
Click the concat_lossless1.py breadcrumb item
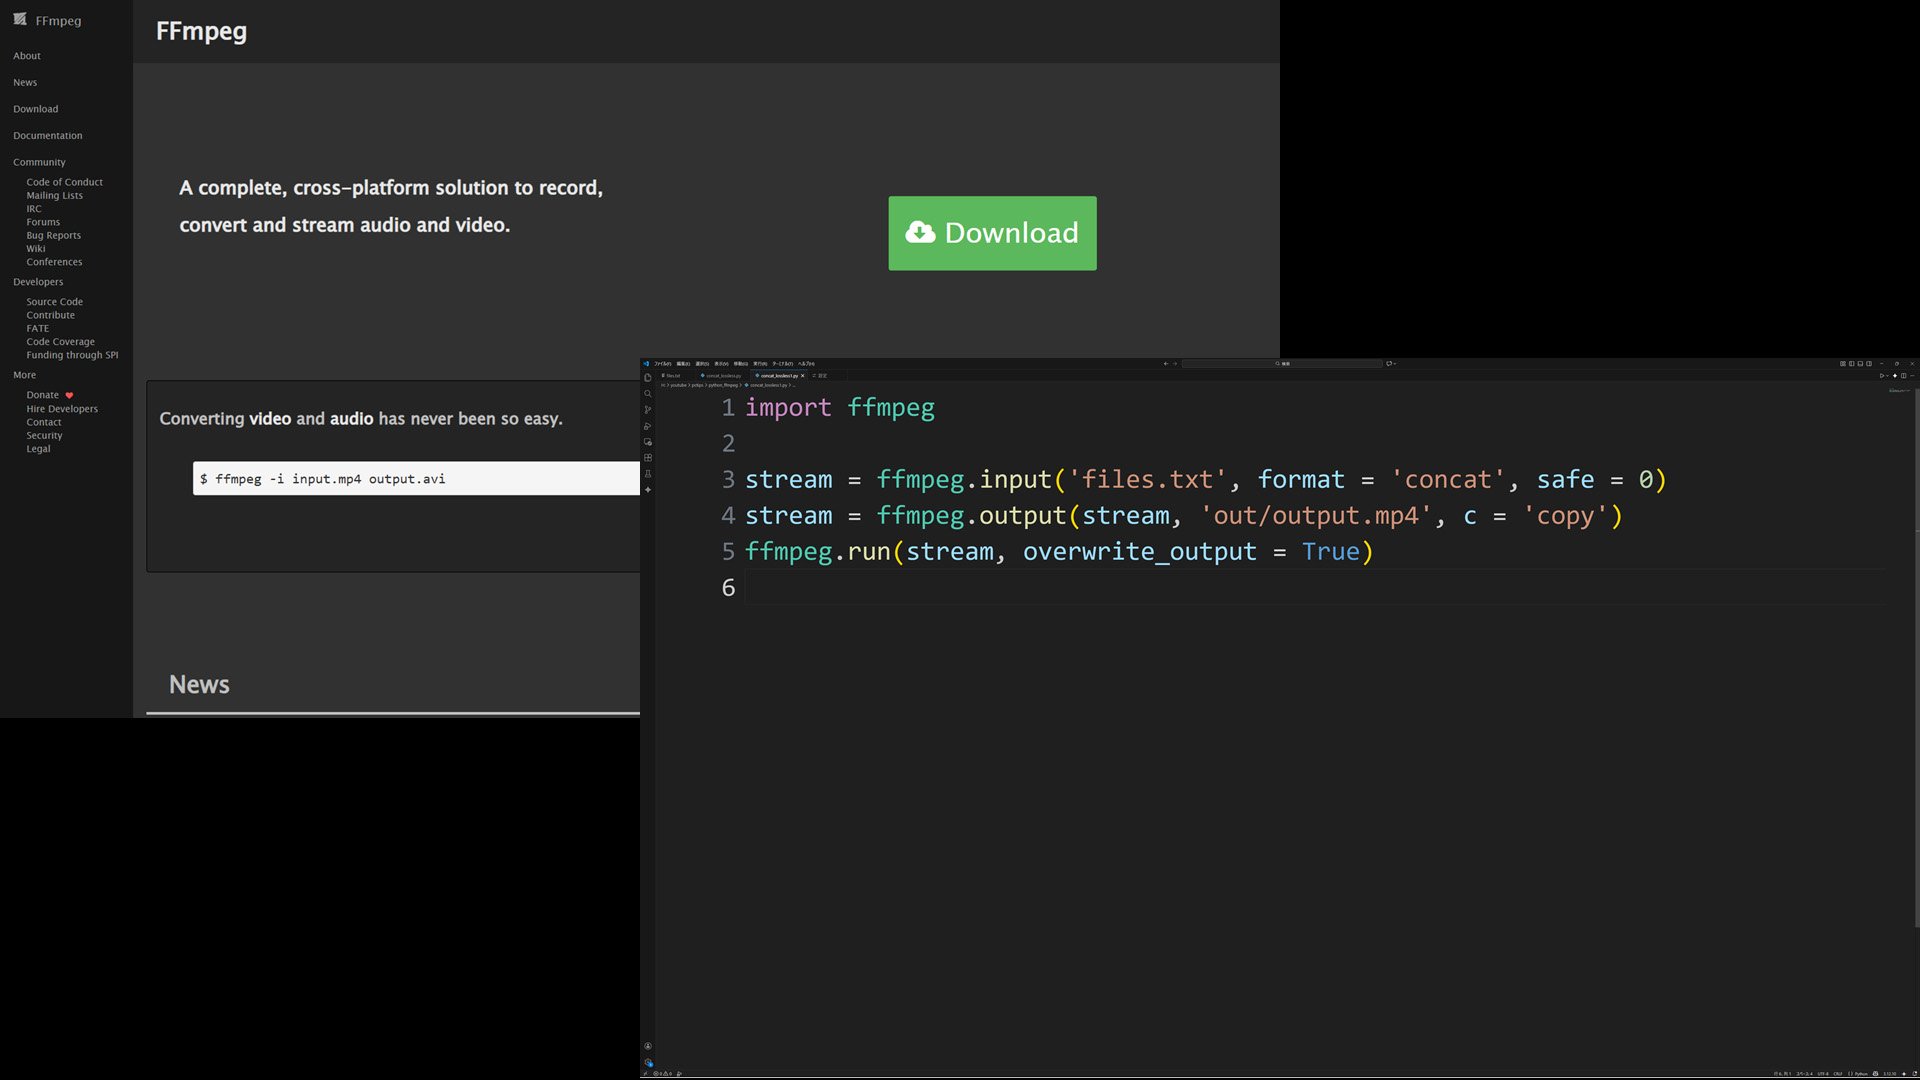click(x=768, y=385)
